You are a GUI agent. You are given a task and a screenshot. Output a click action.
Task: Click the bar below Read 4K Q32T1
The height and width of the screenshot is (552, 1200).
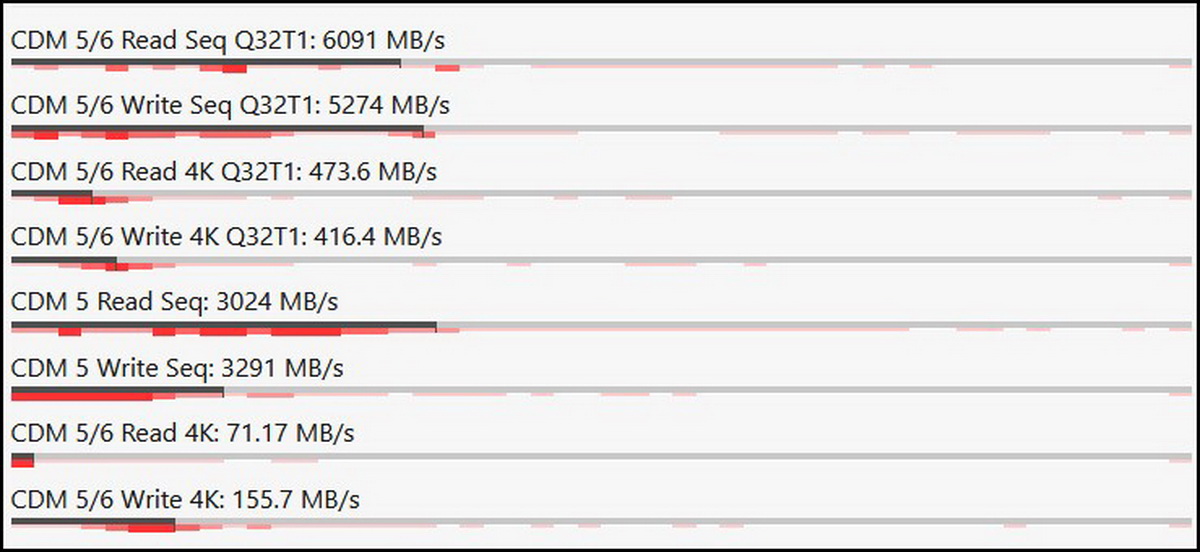pos(52,194)
